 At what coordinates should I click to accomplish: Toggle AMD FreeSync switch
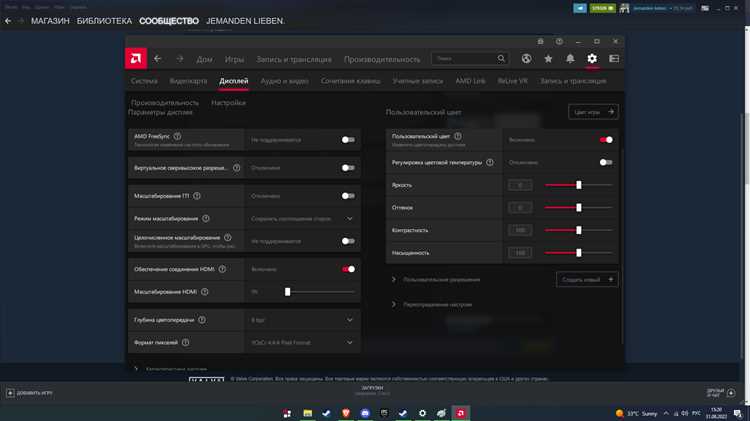(348, 140)
